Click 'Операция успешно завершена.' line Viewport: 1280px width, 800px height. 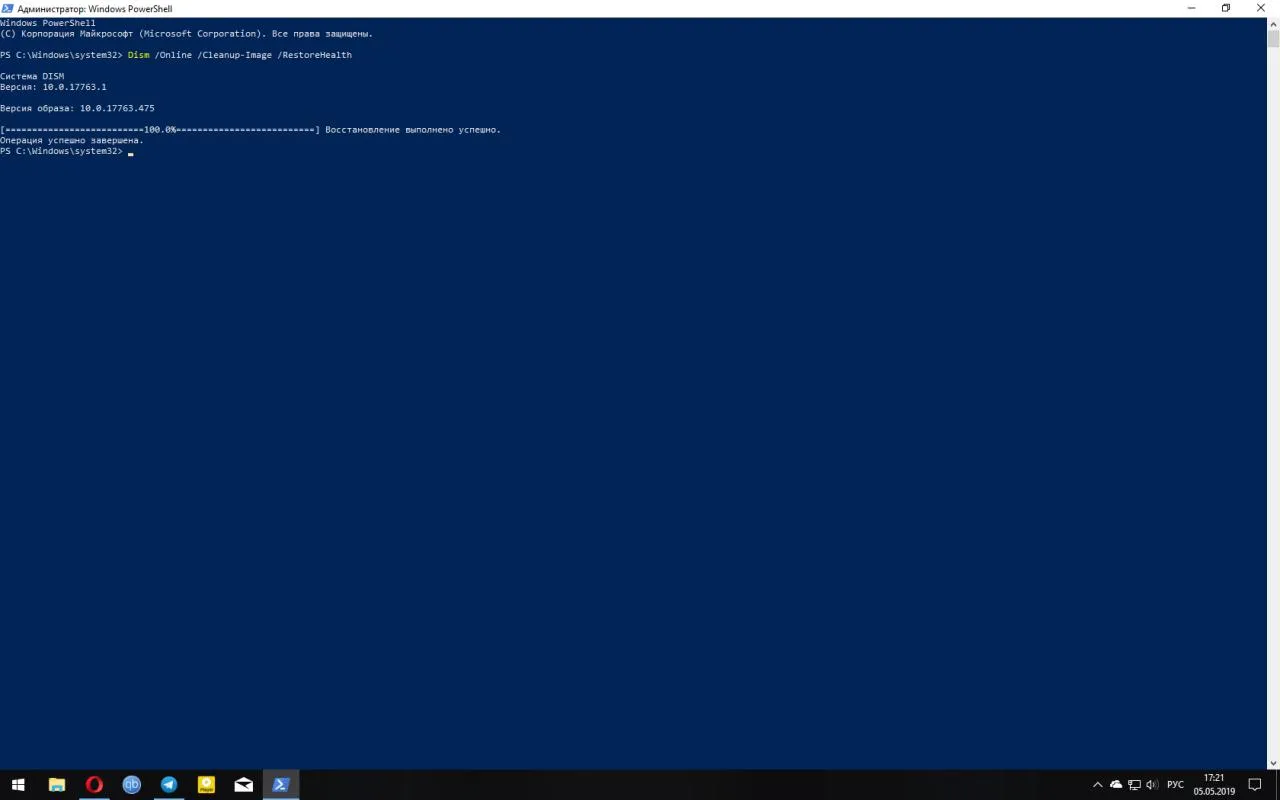tap(72, 140)
